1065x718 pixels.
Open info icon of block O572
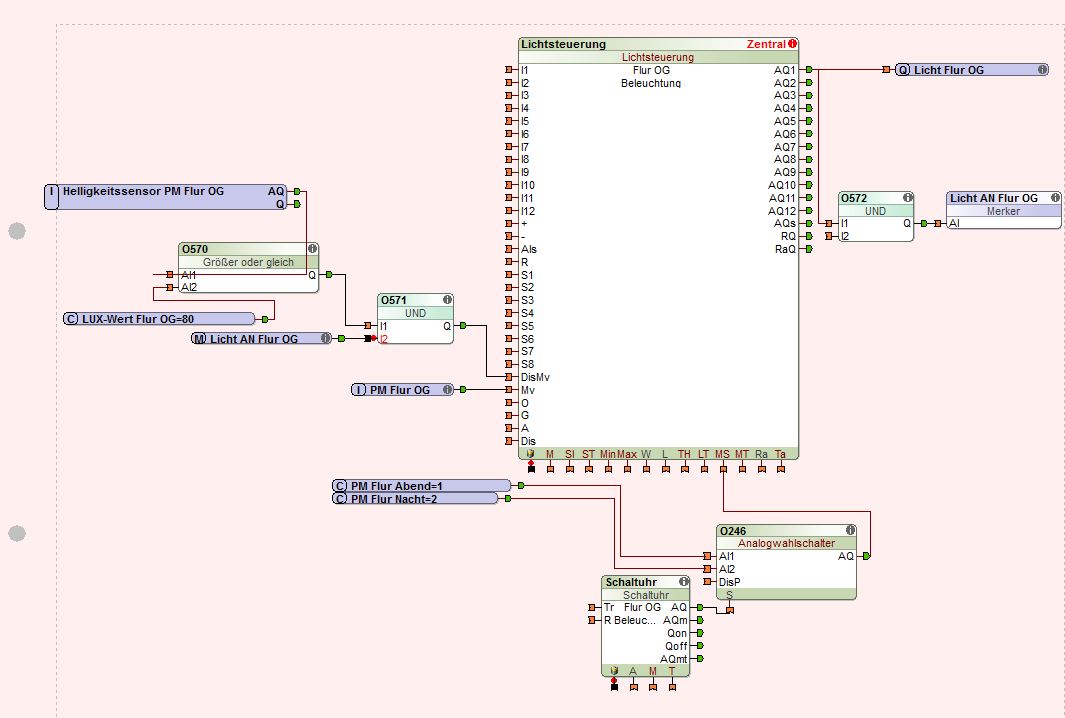click(x=907, y=198)
